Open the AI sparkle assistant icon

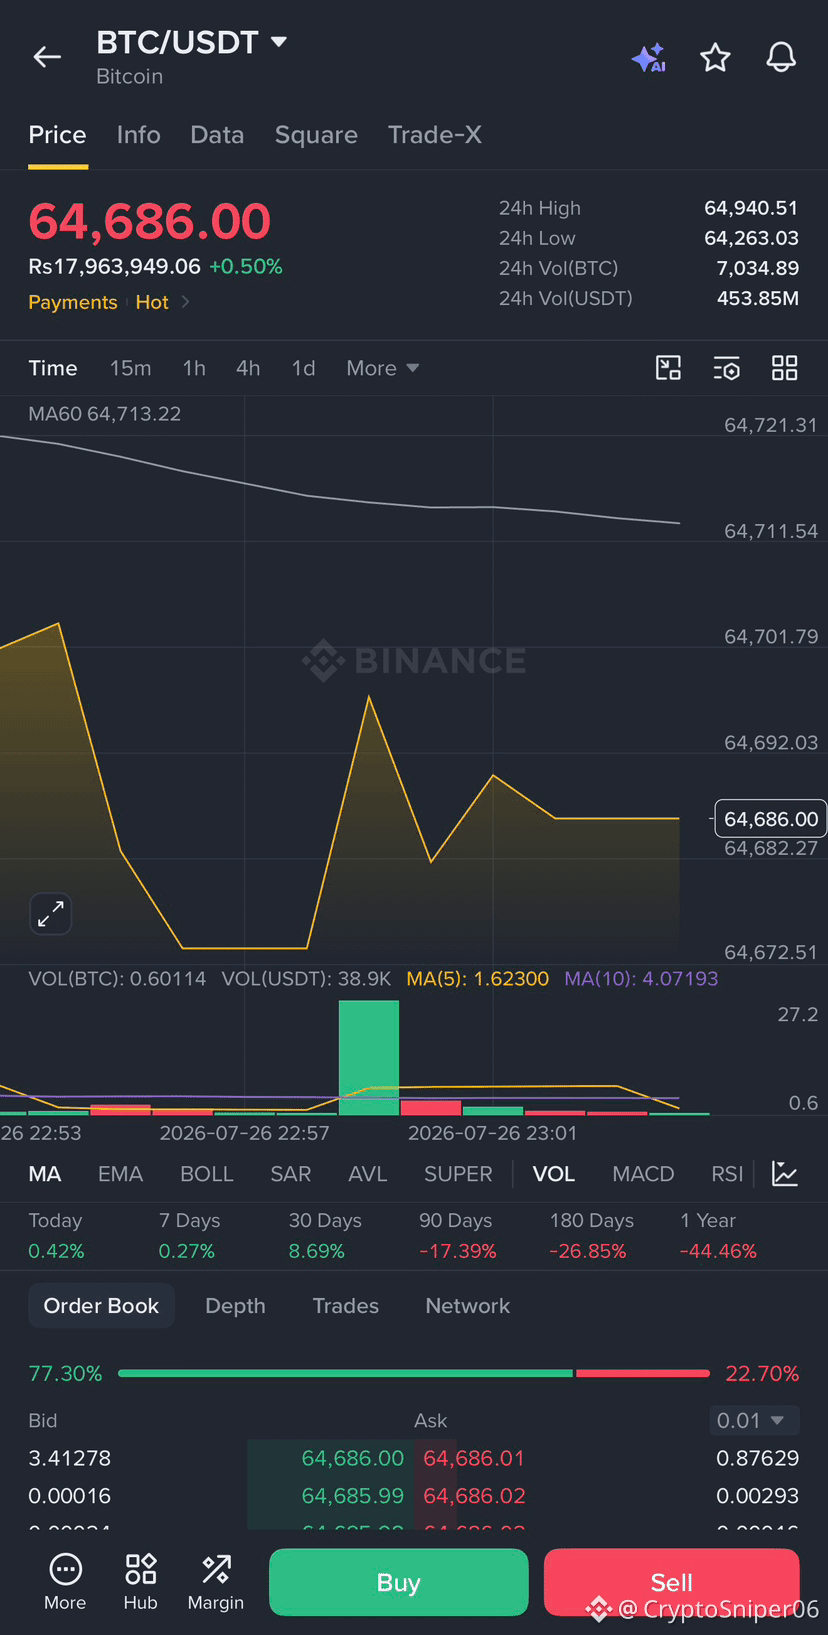click(x=649, y=58)
